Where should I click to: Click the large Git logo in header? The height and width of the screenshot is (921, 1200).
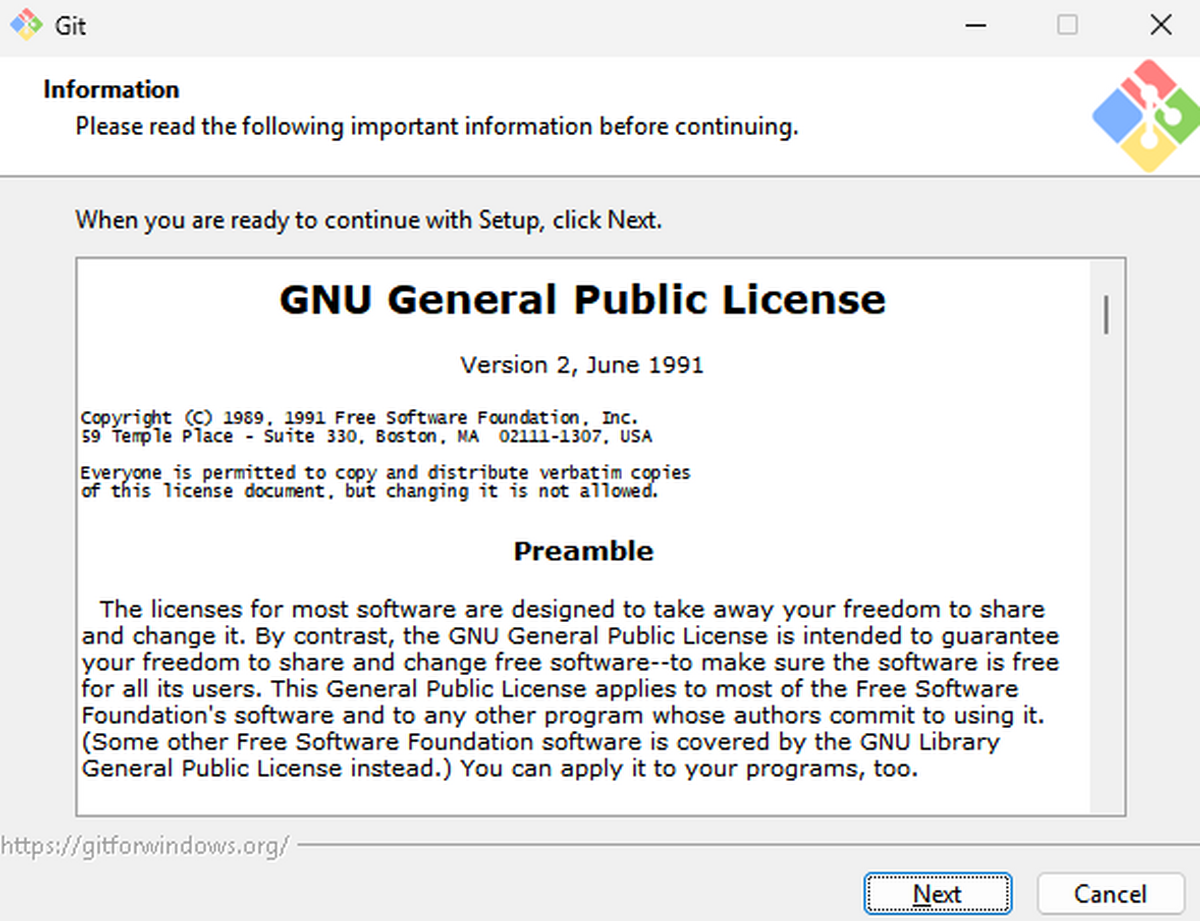[1147, 115]
